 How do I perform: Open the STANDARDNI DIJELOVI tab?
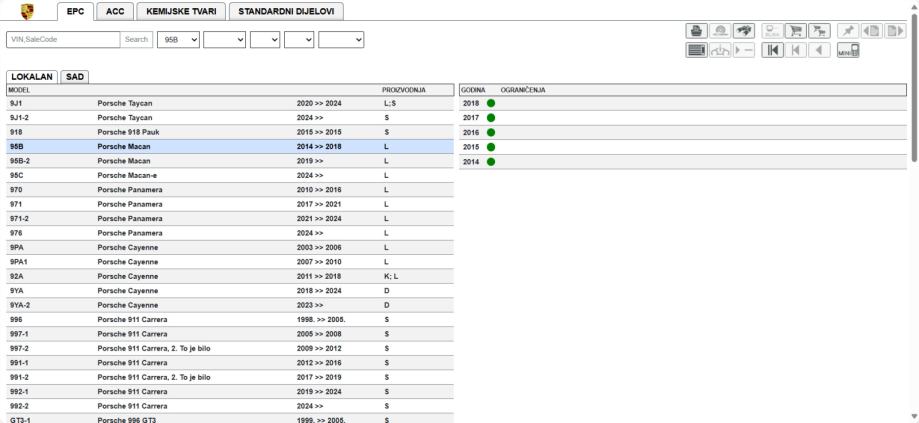tap(287, 11)
